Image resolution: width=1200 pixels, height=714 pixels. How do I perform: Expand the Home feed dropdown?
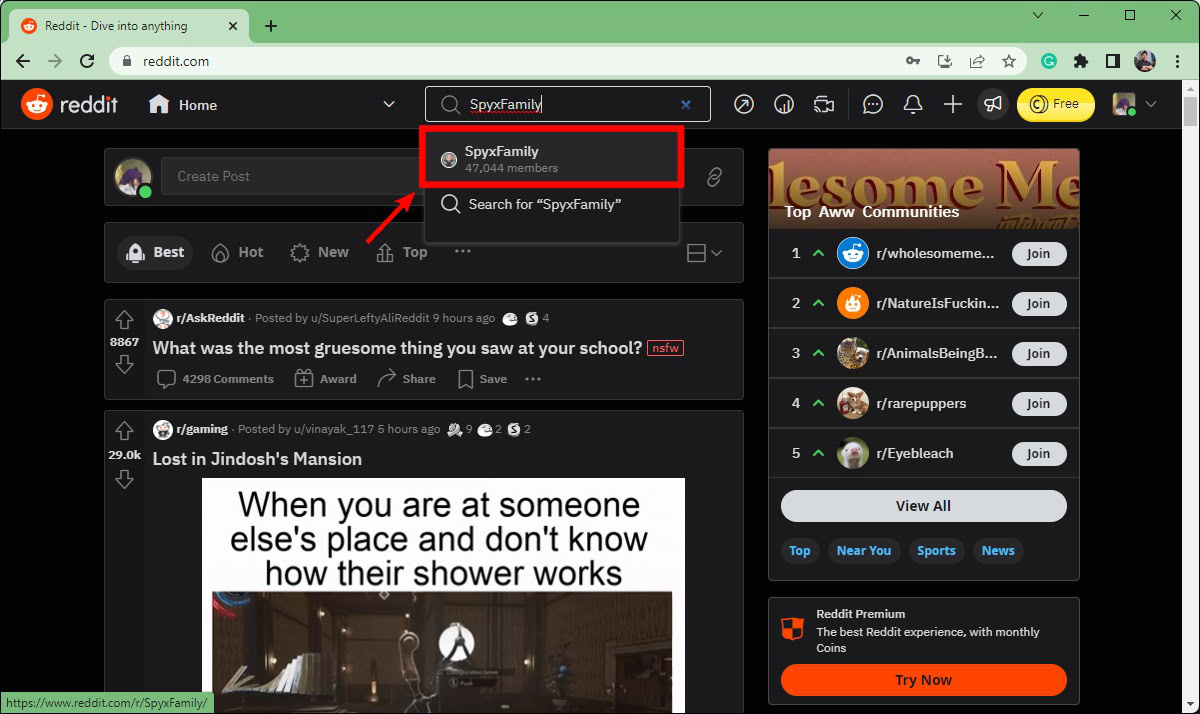389,104
